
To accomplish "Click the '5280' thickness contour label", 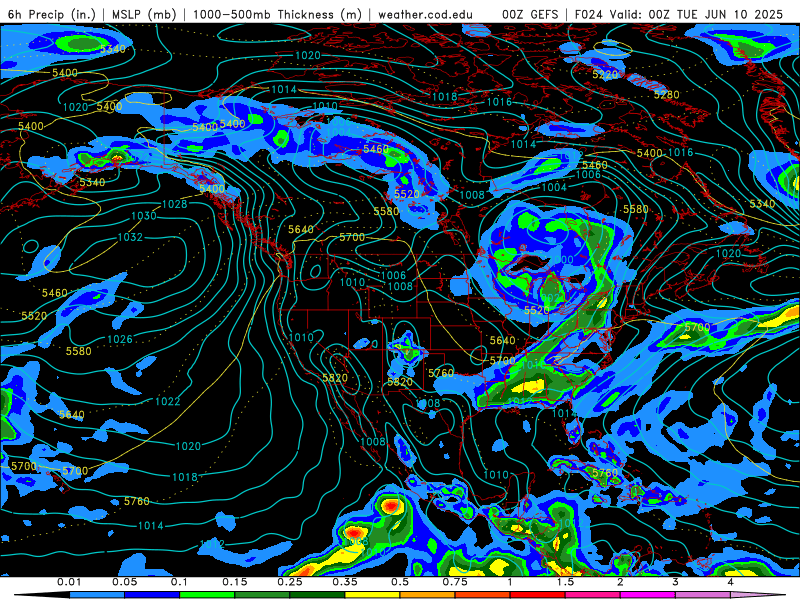I will coord(667,95).
